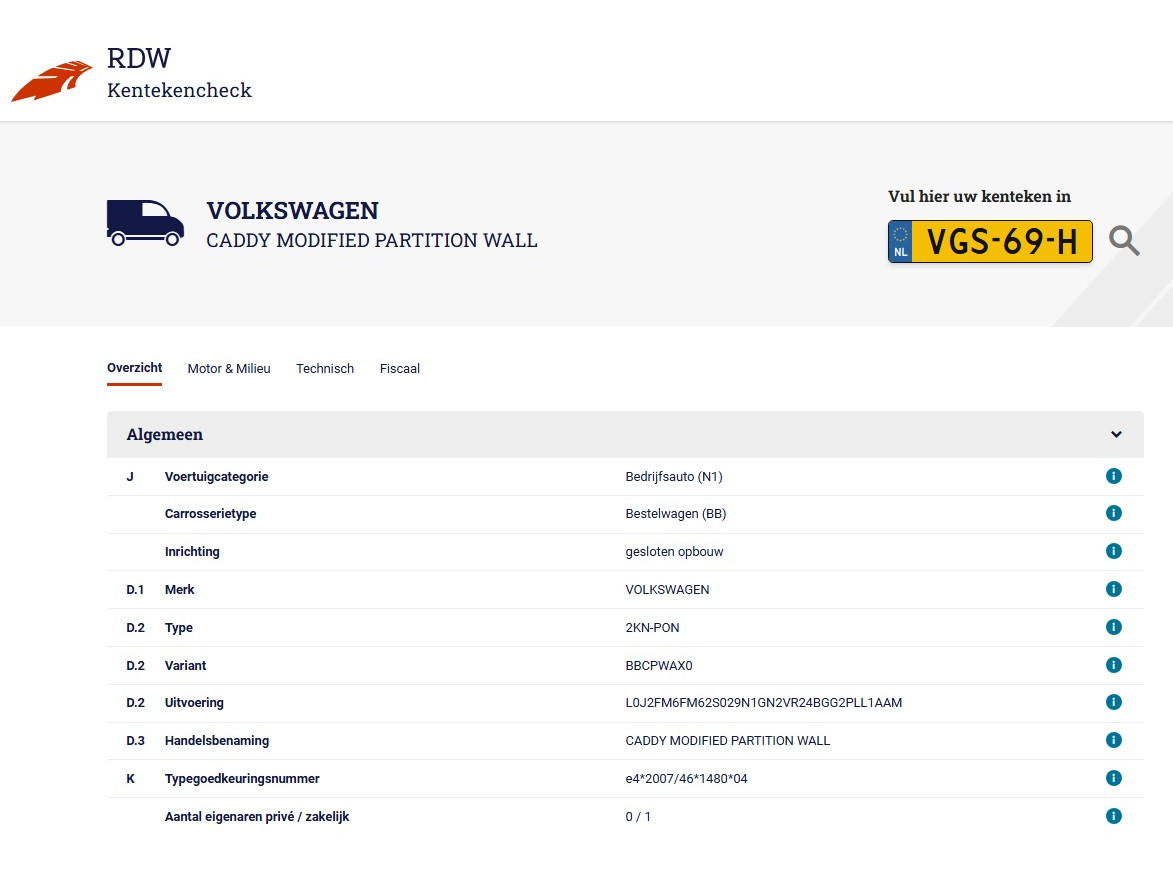Show Handelsbenaming info icon details
Image resolution: width=1173 pixels, height=879 pixels.
click(1114, 740)
